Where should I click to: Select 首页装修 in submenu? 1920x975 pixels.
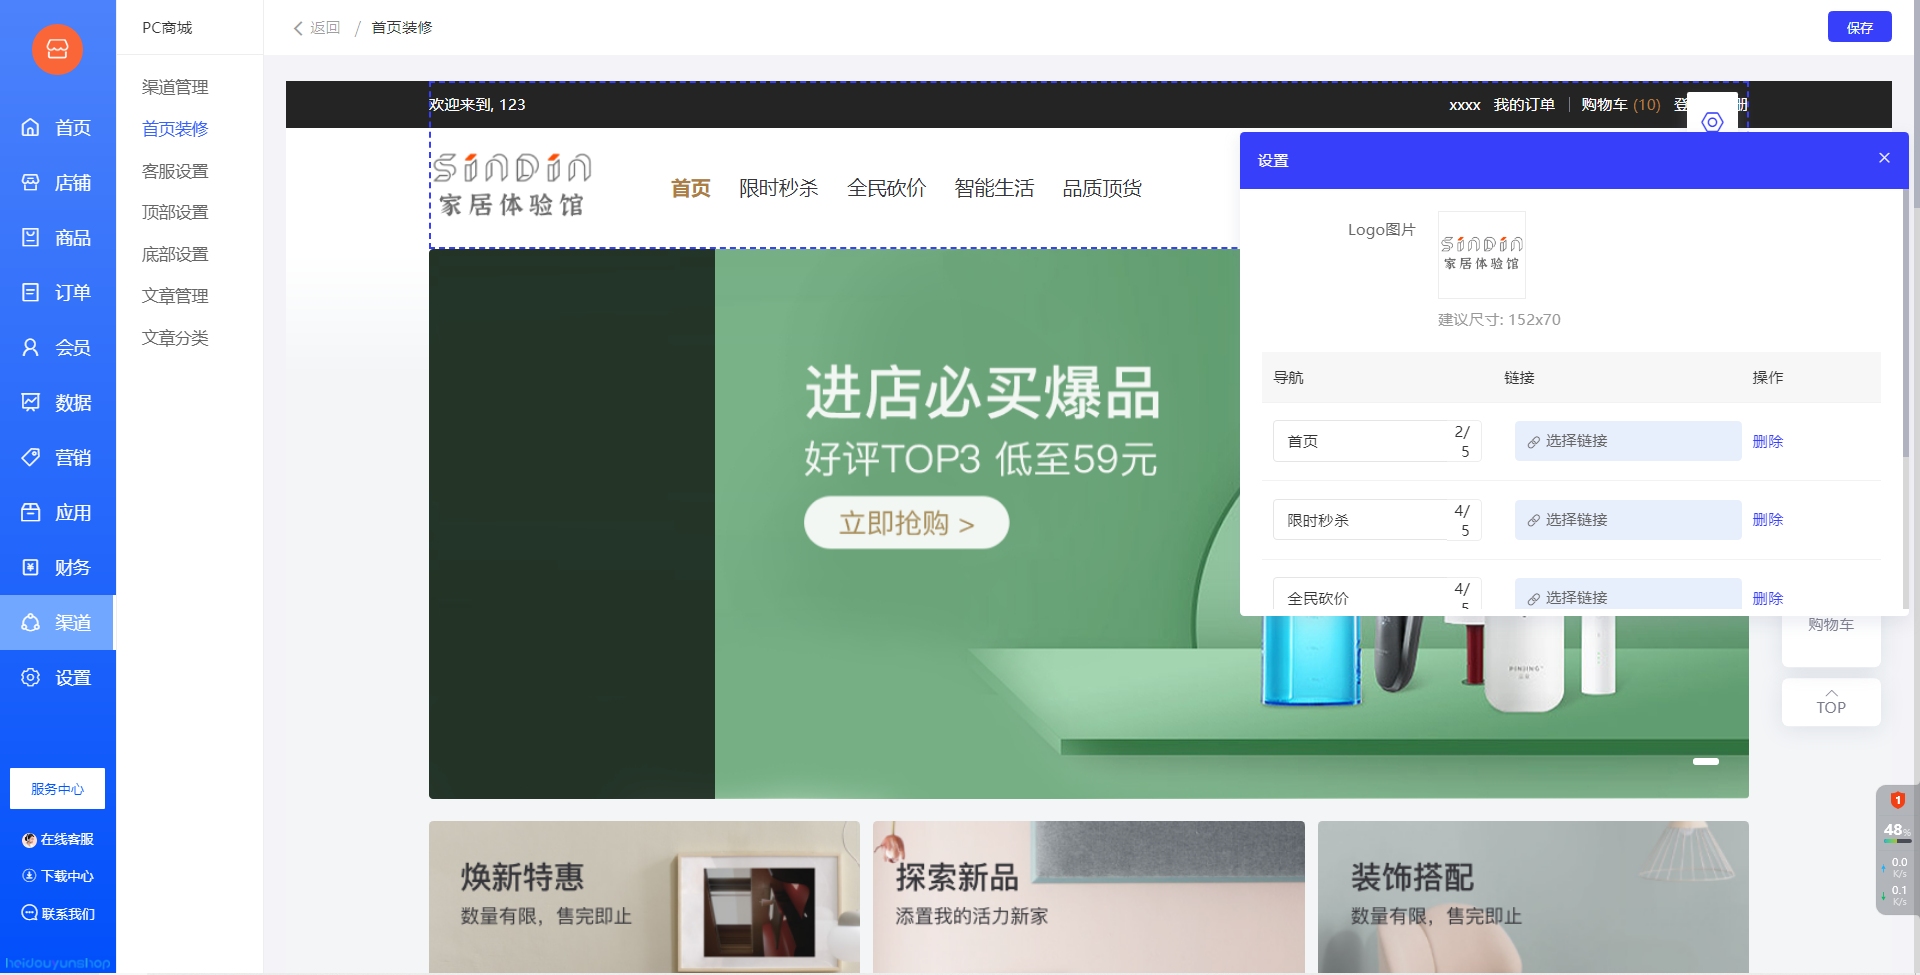pyautogui.click(x=175, y=129)
